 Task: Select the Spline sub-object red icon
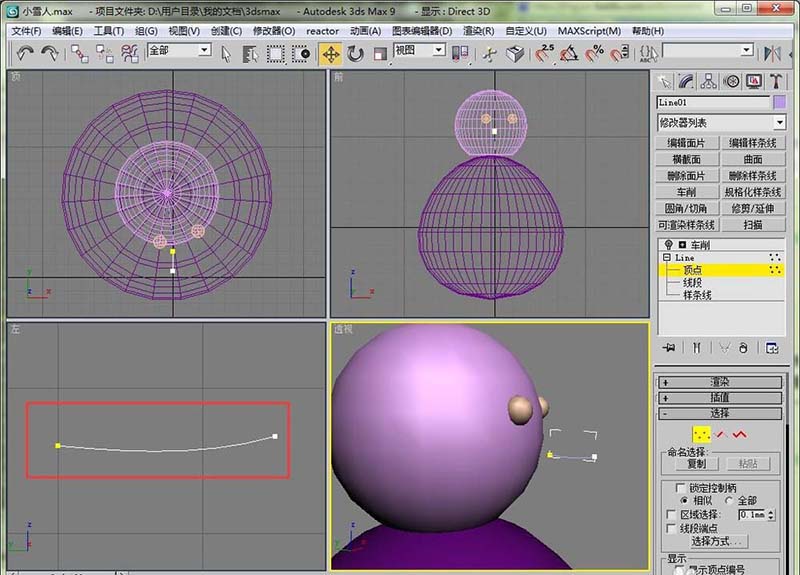[x=740, y=434]
